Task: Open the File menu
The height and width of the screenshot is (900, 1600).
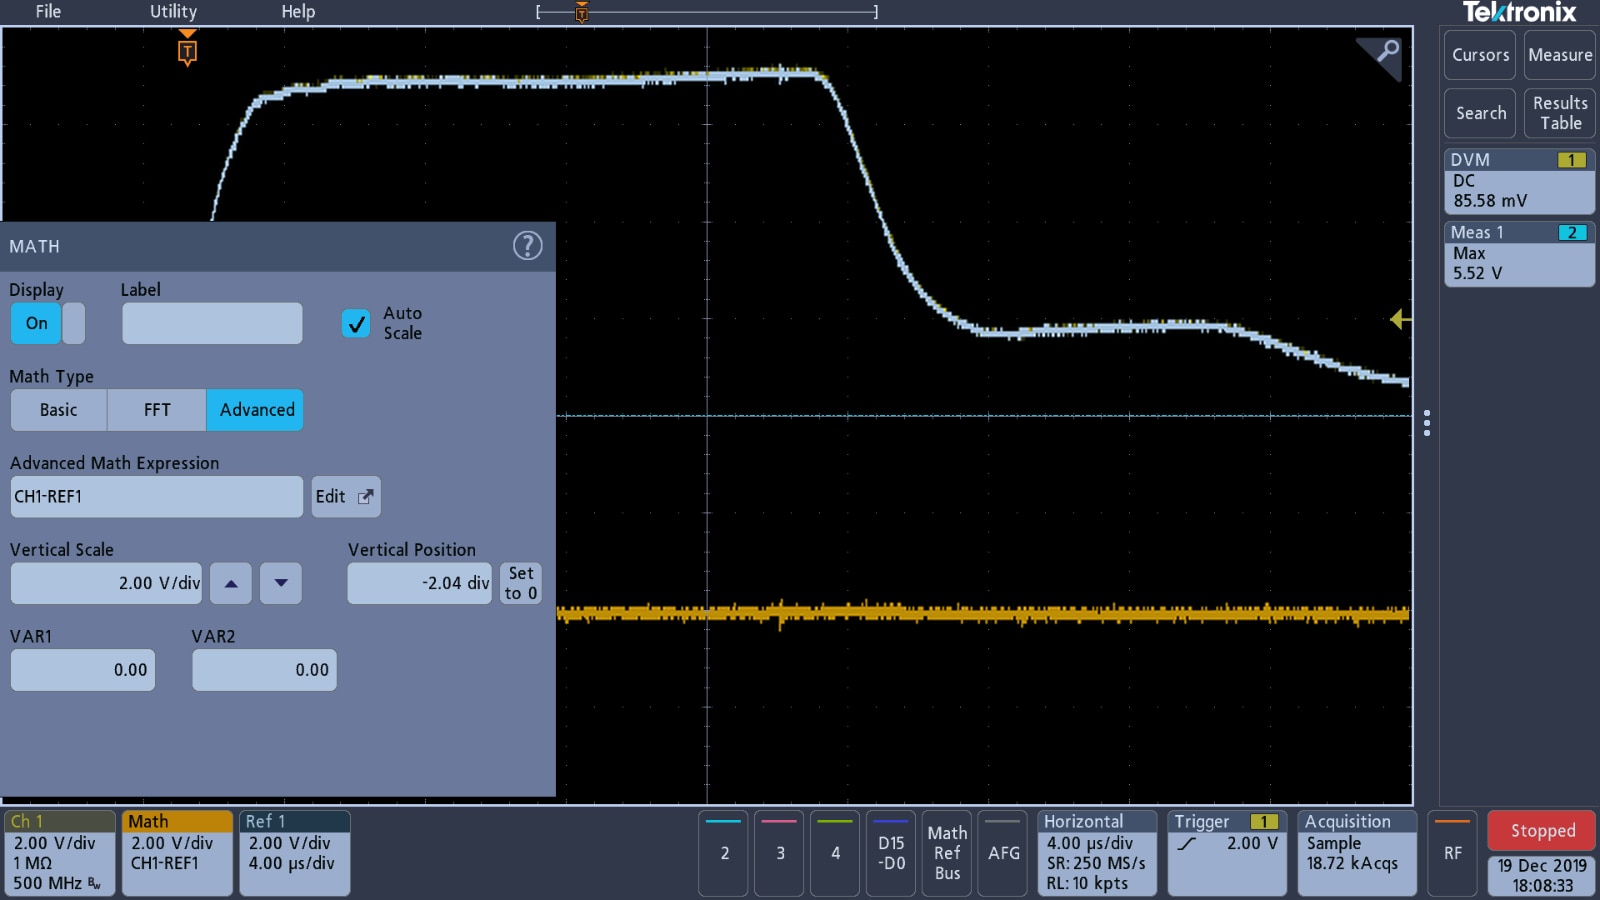Action: (x=48, y=12)
